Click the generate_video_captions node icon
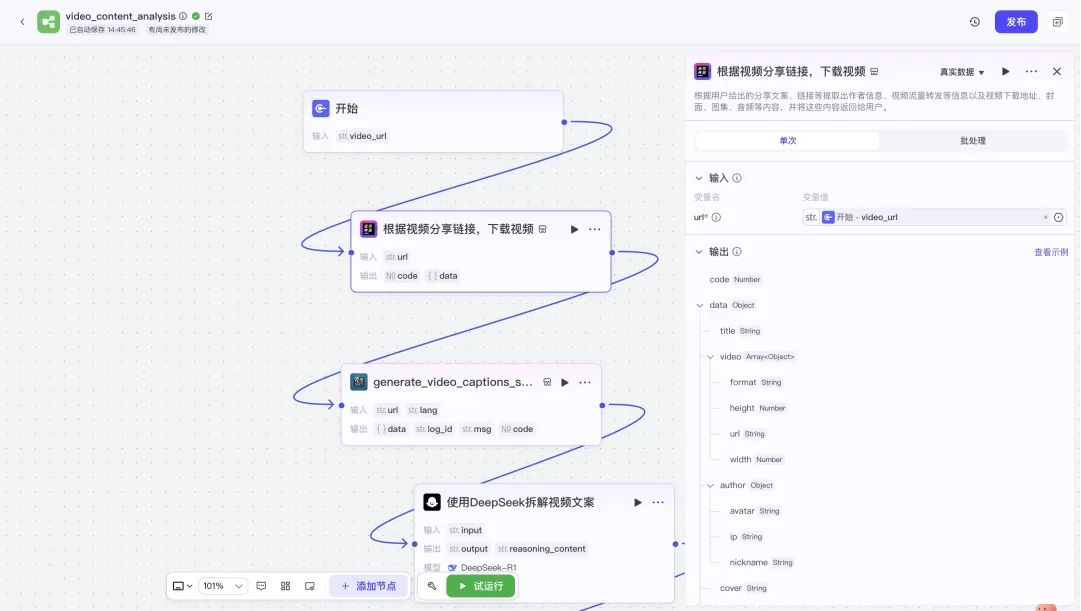 [x=358, y=382]
